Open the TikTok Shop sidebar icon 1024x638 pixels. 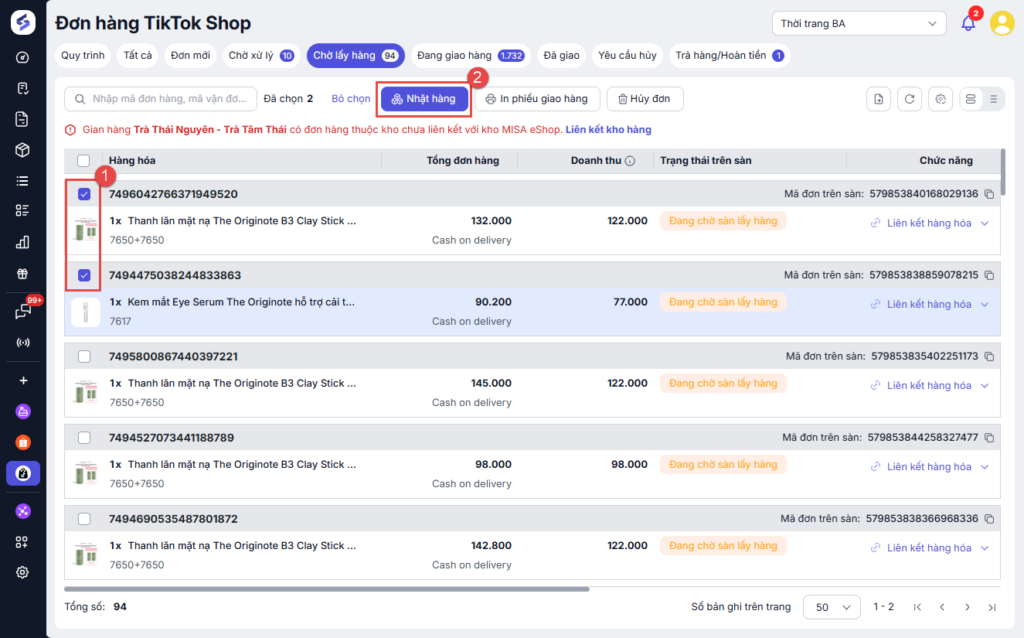(22, 473)
